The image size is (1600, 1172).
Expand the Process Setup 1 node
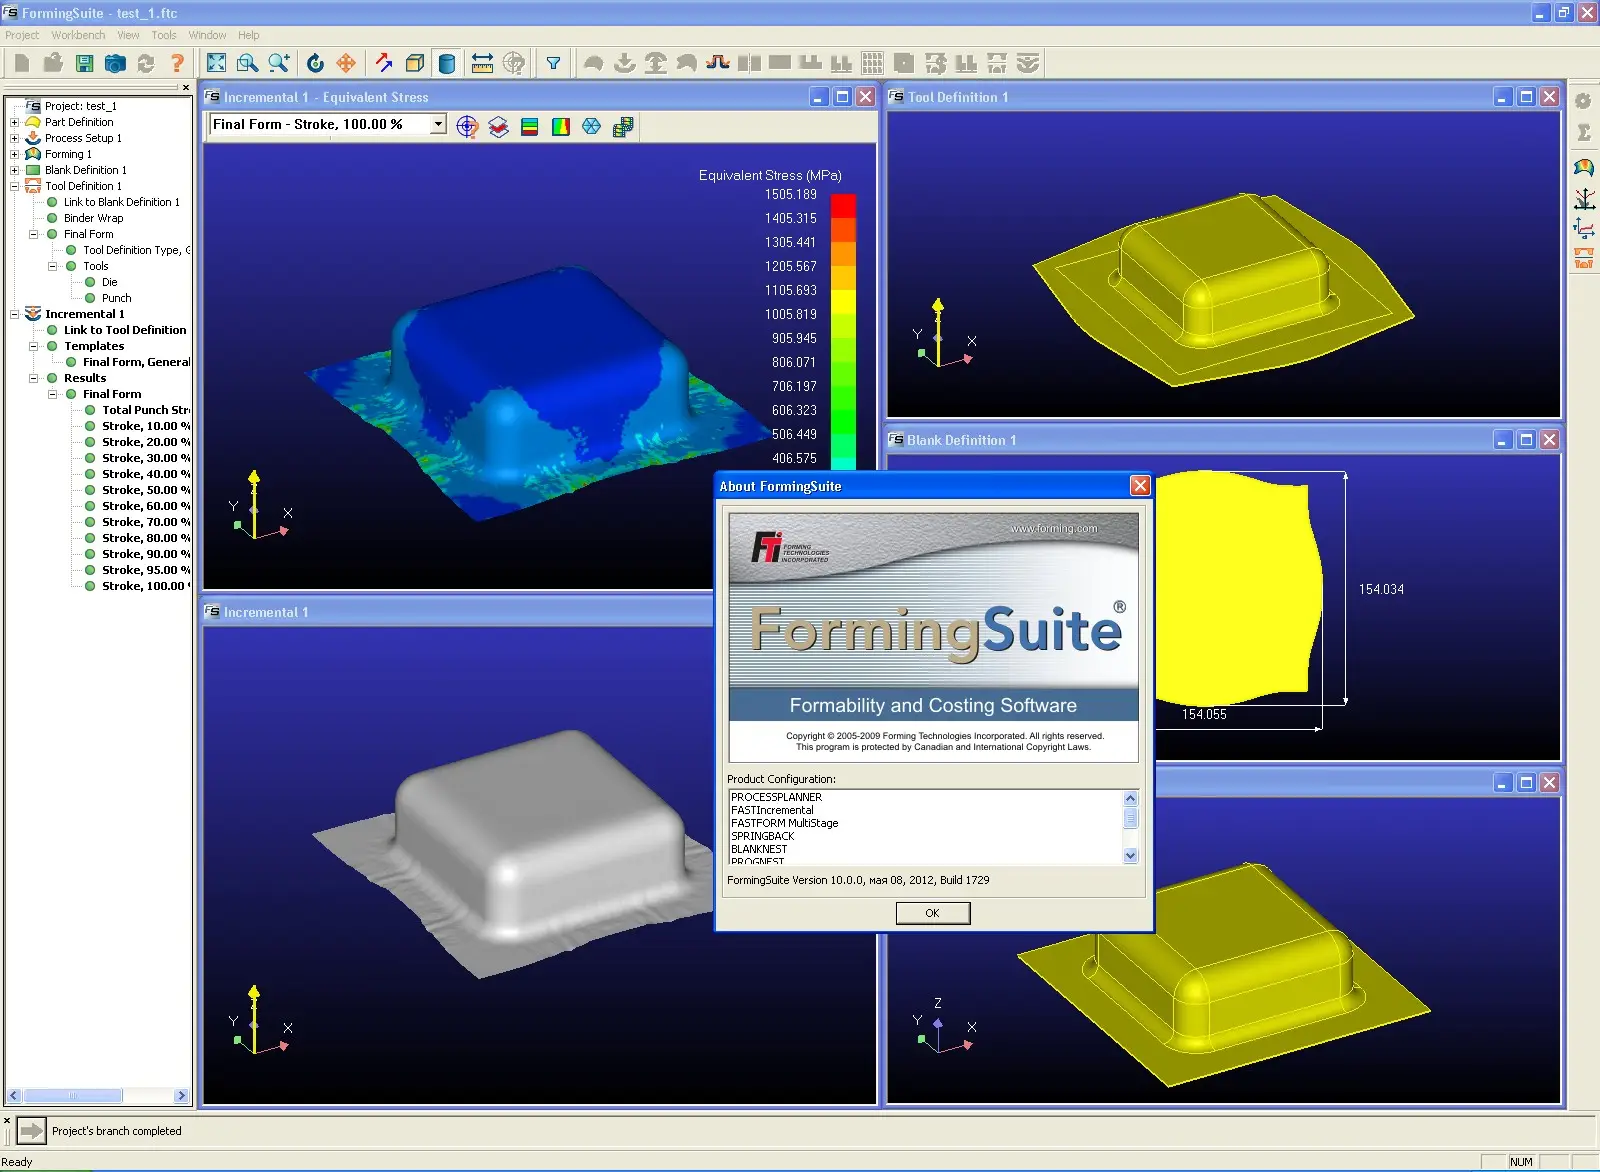pyautogui.click(x=15, y=138)
